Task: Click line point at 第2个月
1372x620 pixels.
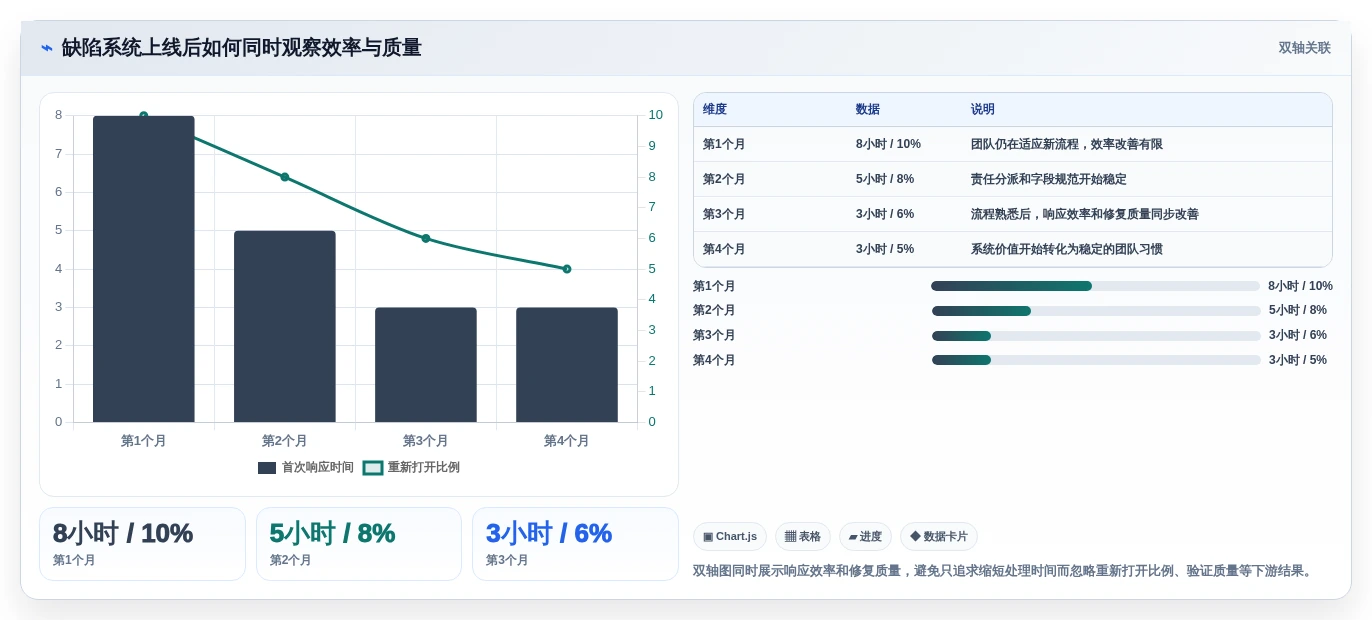Action: pyautogui.click(x=285, y=177)
